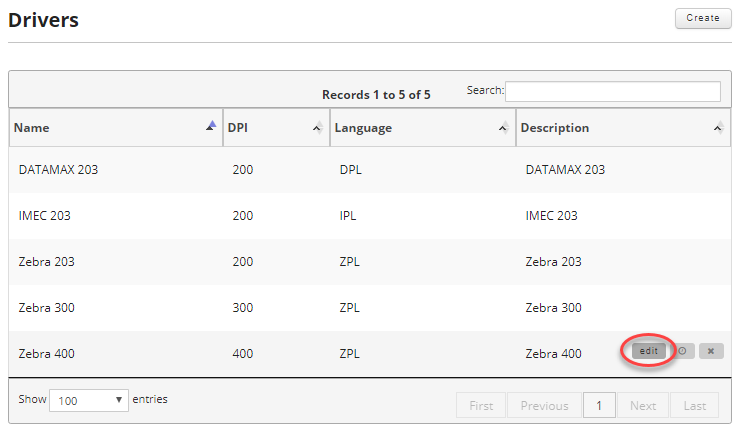
Task: Sort by Description column arrow
Action: click(718, 128)
